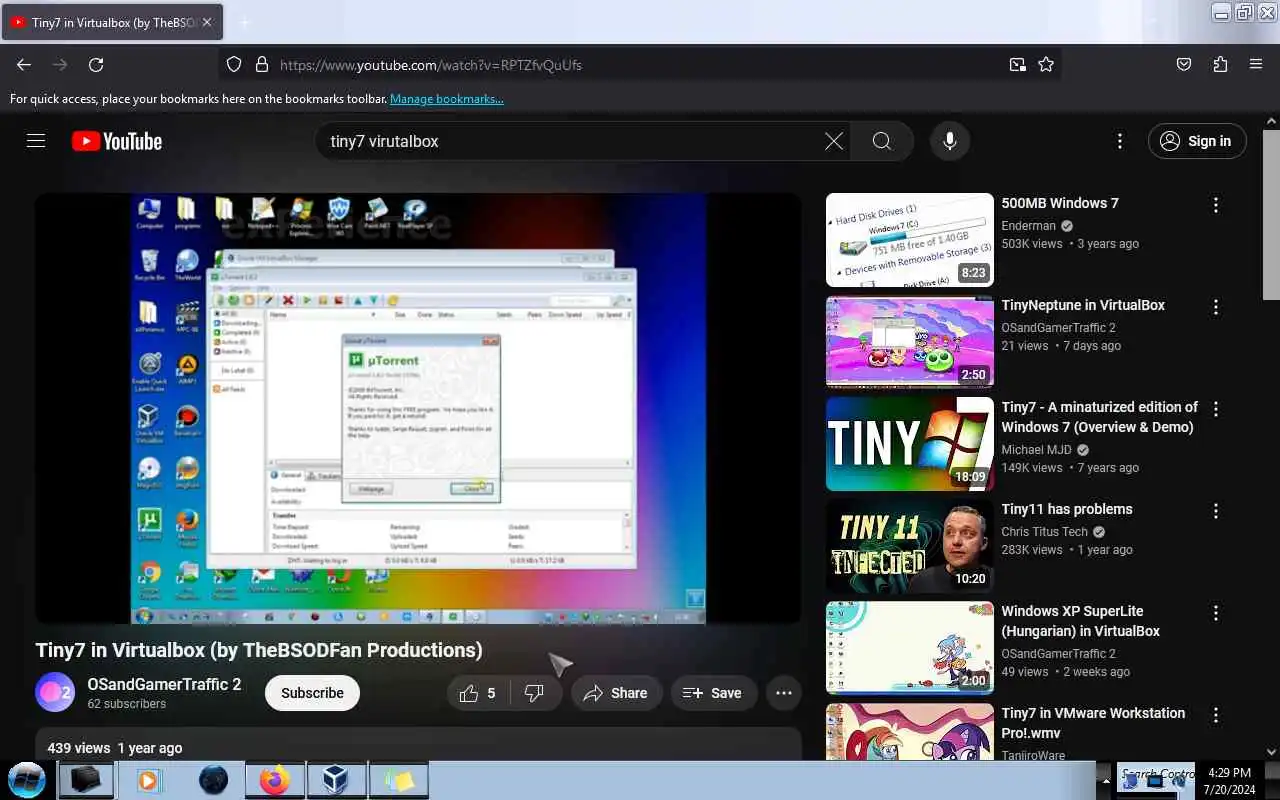Image resolution: width=1280 pixels, height=800 pixels.
Task: Open the Michael MJD channel name
Action: click(1037, 450)
